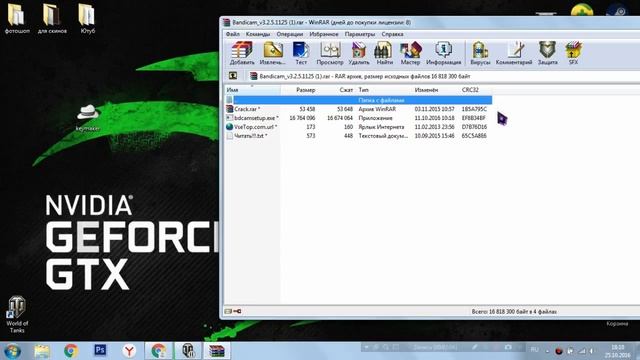Open File Explorer from the taskbar
Viewport: 640px width, 360px height.
click(x=42, y=351)
